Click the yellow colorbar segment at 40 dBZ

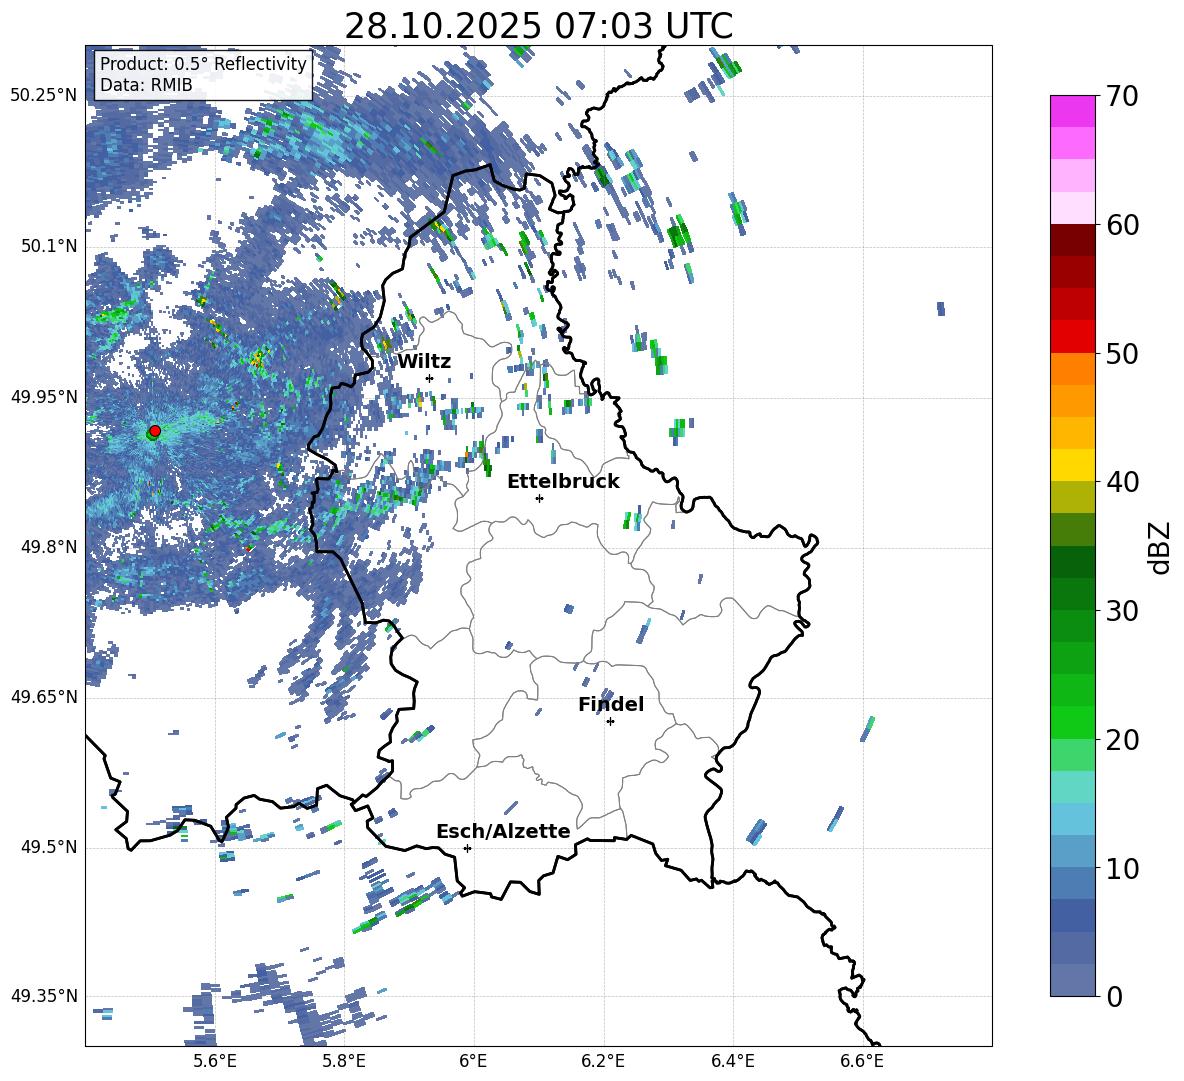pyautogui.click(x=1072, y=465)
